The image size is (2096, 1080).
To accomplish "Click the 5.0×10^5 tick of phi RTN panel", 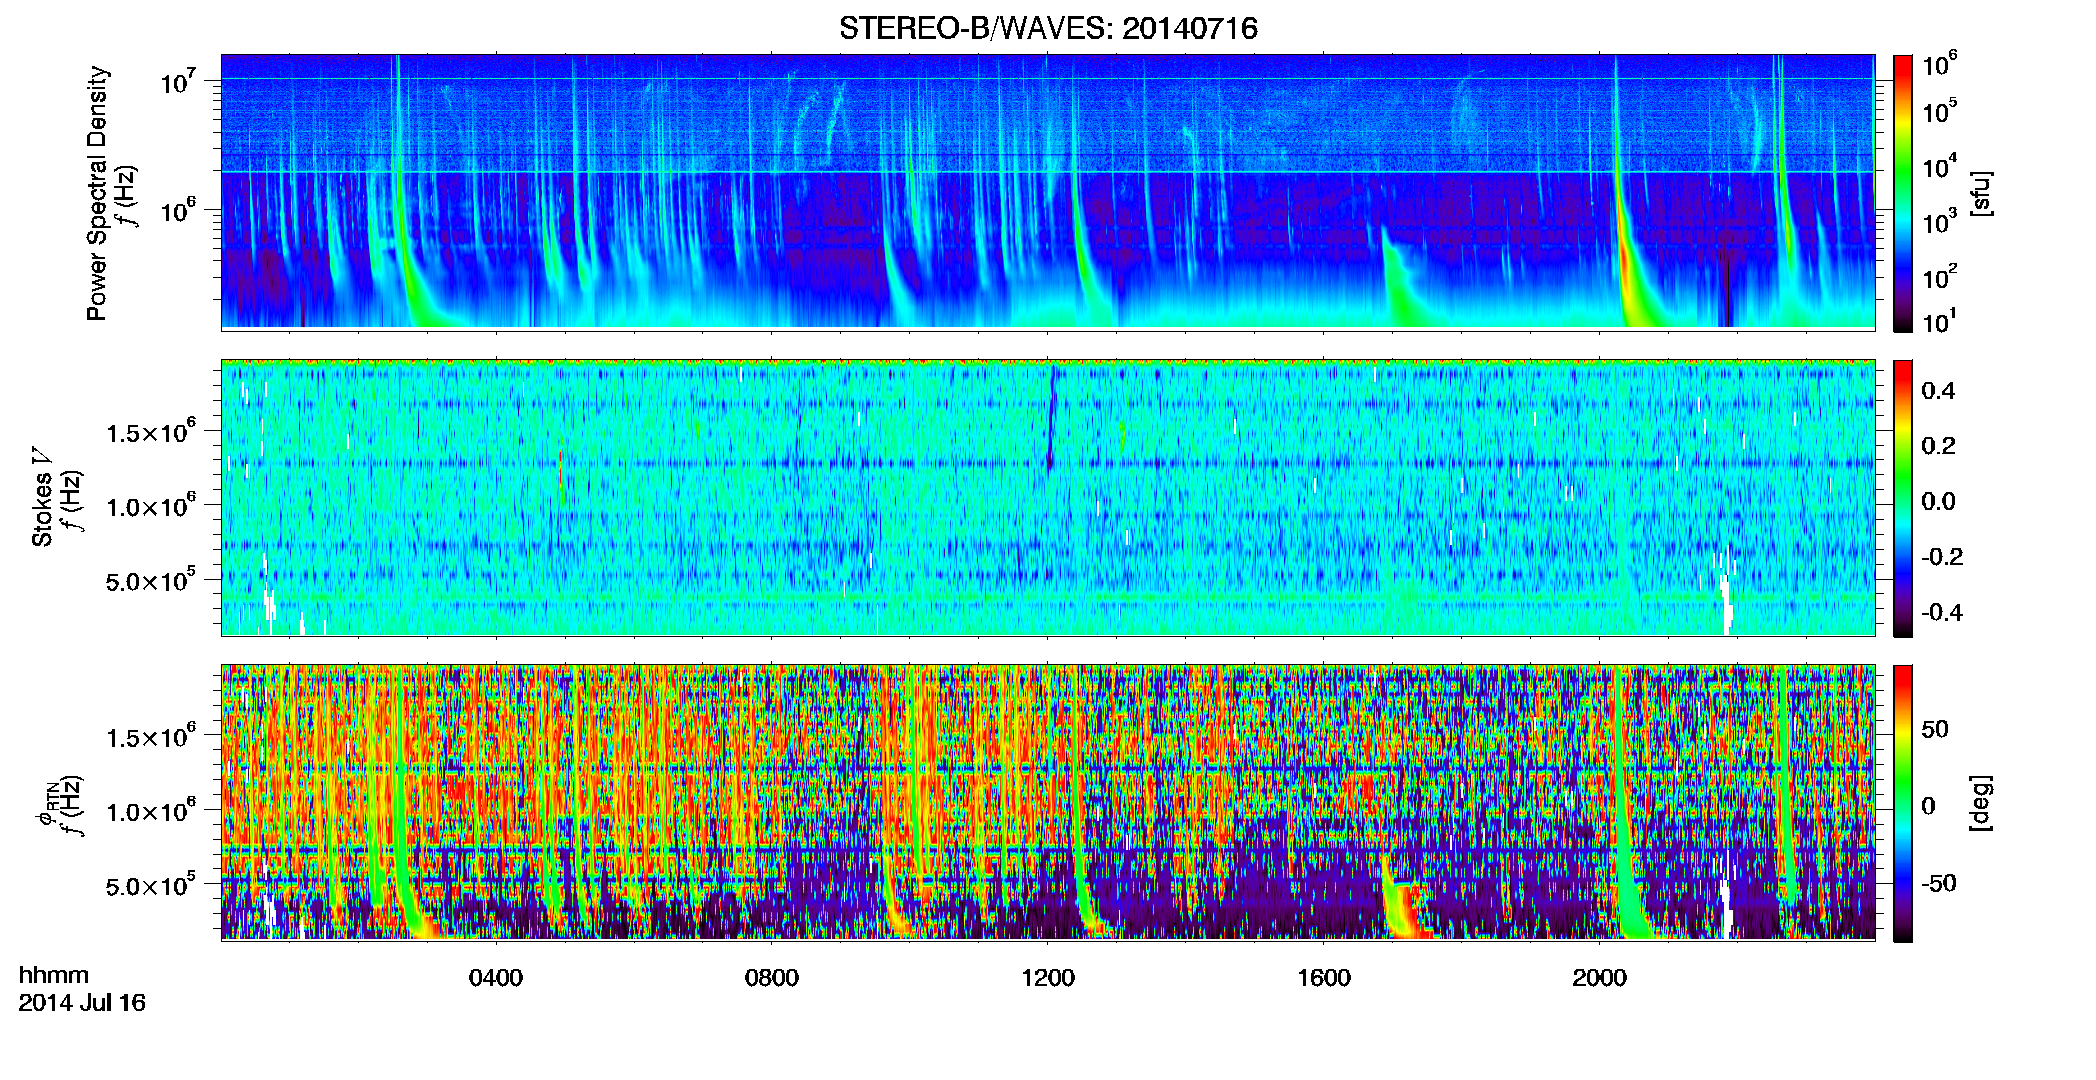I will coord(151,886).
